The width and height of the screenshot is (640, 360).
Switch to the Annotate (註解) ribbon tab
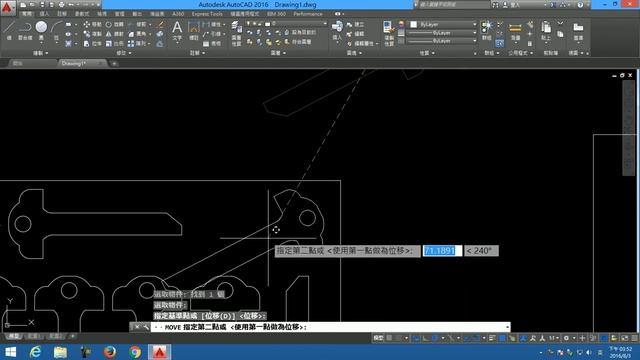click(62, 14)
